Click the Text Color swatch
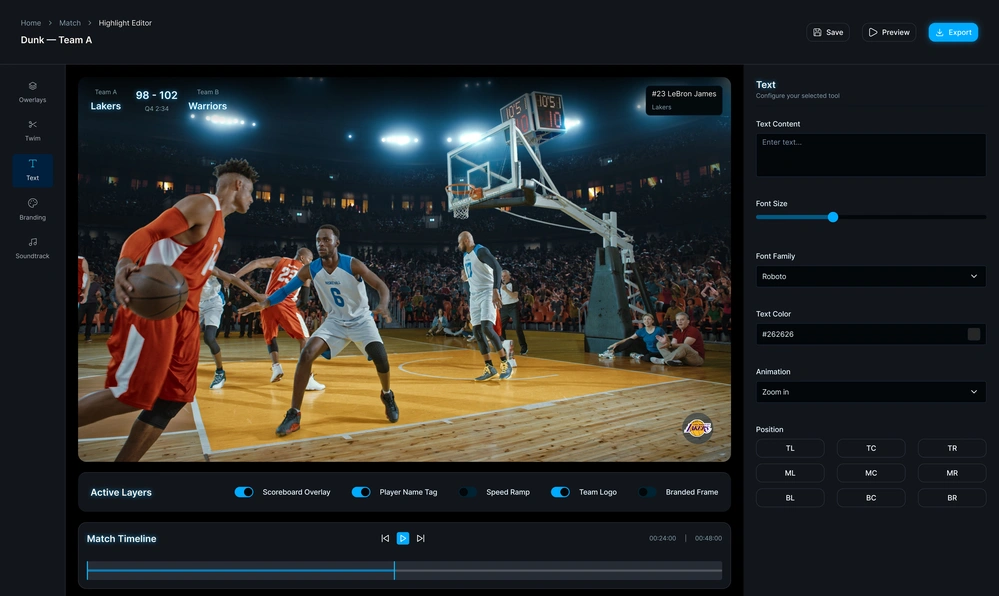The image size is (999, 596). [973, 334]
